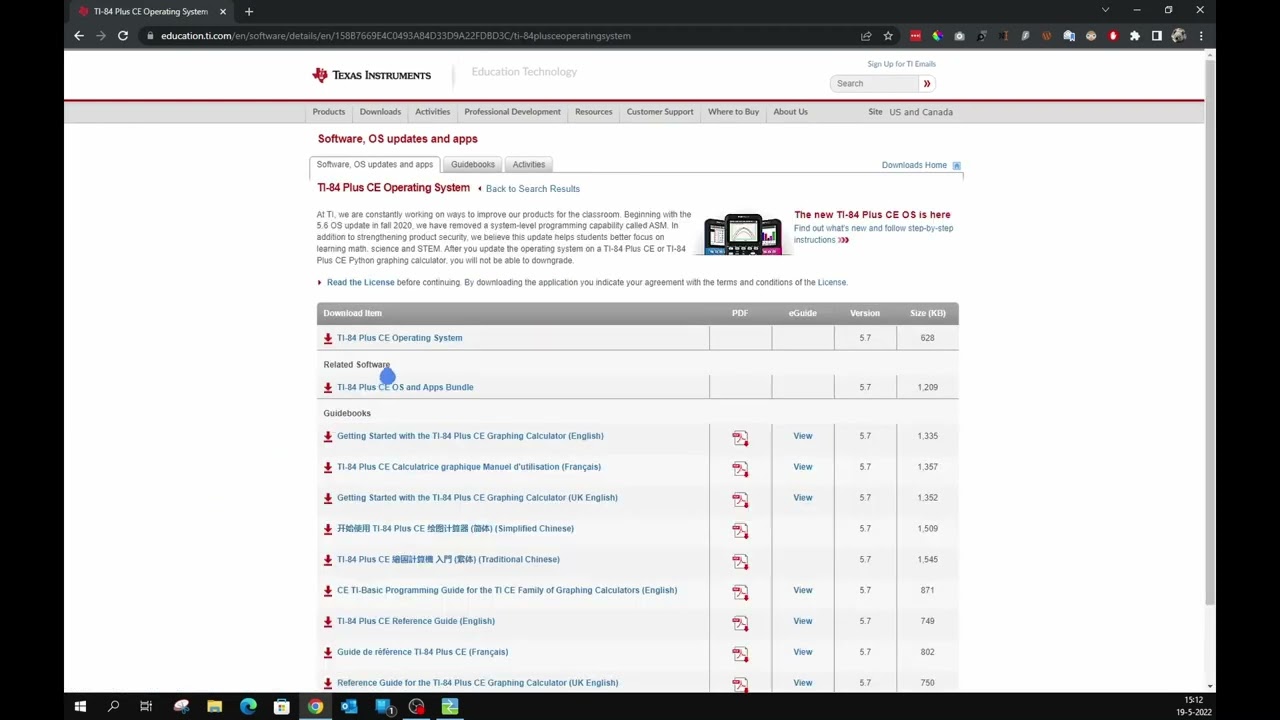
Task: Click the download arrow beside OS and Apps Bundle
Action: pos(328,387)
